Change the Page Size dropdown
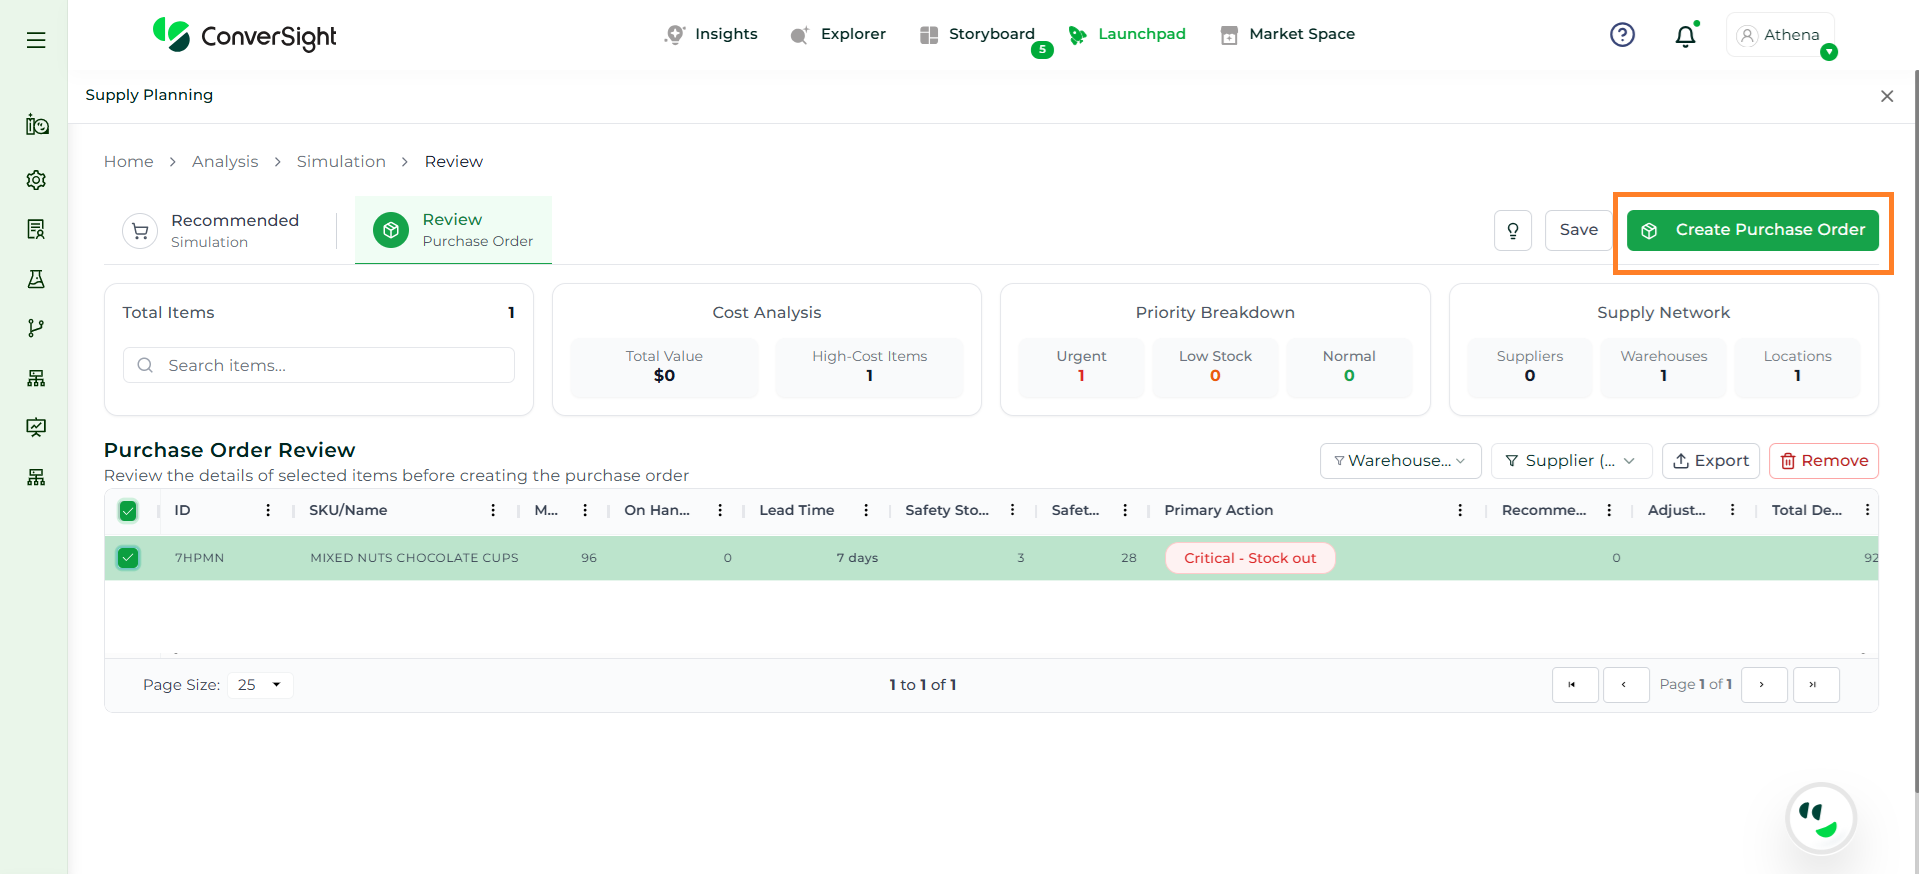The image size is (1919, 874). 260,685
